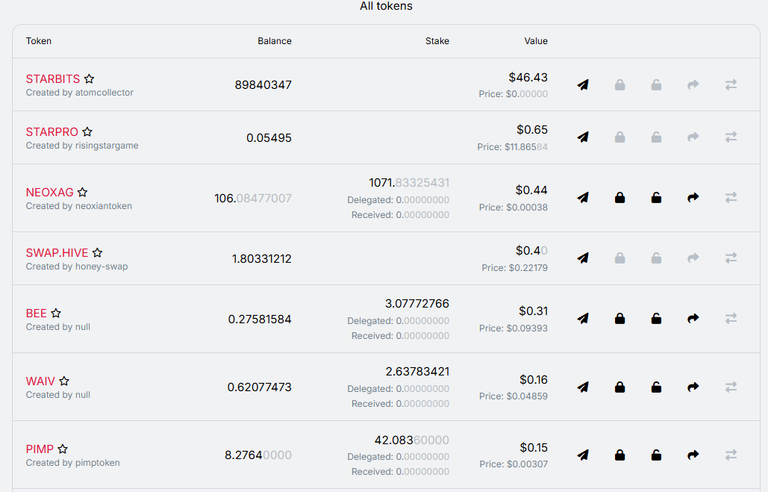Viewport: 768px width, 492px height.
Task: Click swap arrows icon in BEE row
Action: (731, 319)
